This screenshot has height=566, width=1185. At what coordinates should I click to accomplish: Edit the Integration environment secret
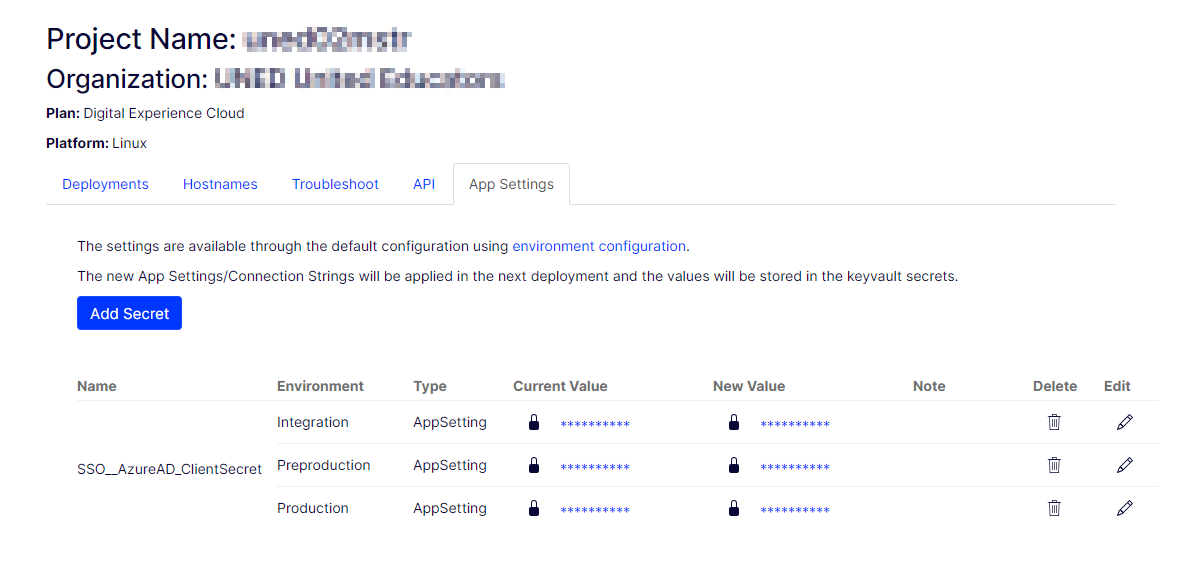(x=1124, y=422)
